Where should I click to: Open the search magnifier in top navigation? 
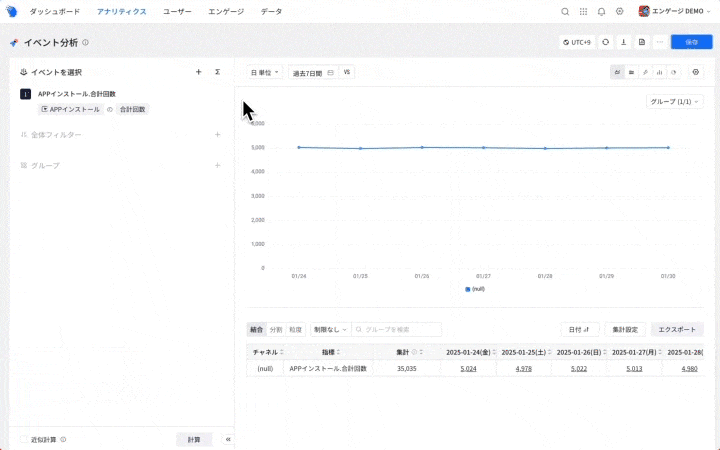(565, 11)
